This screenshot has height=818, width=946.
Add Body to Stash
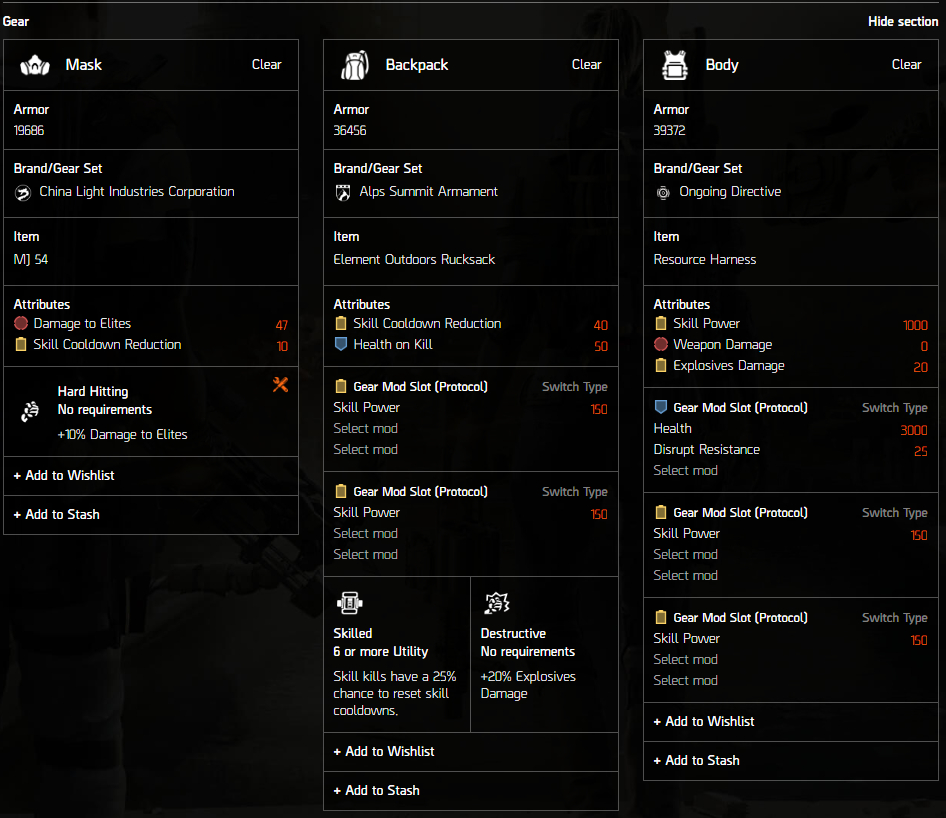(696, 761)
